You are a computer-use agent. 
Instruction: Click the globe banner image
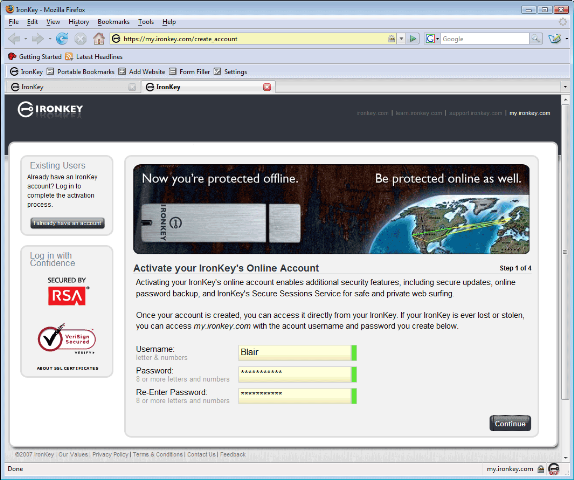[449, 224]
